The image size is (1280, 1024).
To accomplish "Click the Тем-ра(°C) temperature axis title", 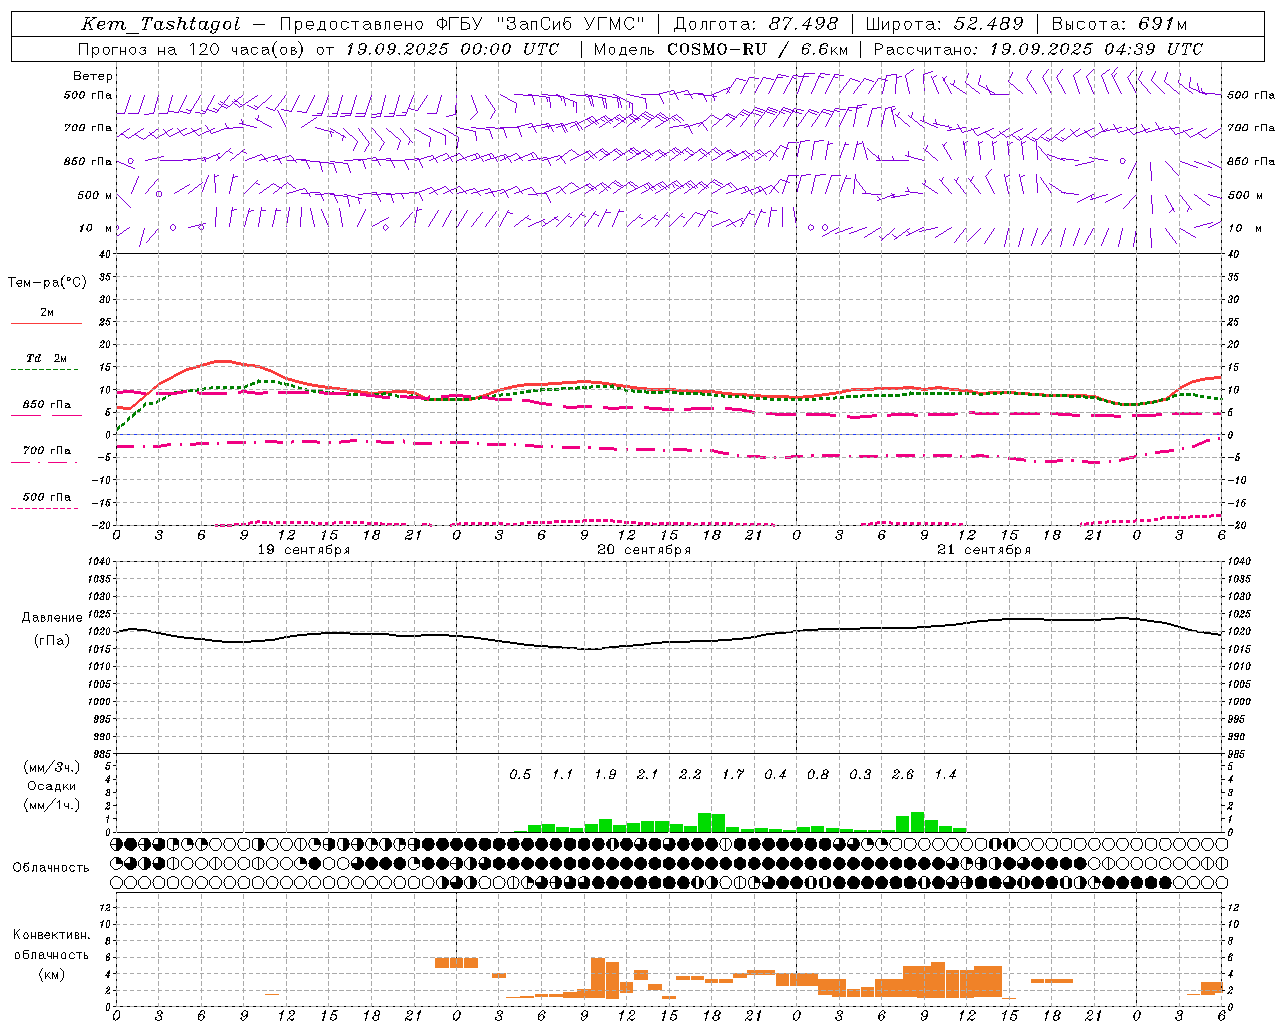I will (x=47, y=283).
